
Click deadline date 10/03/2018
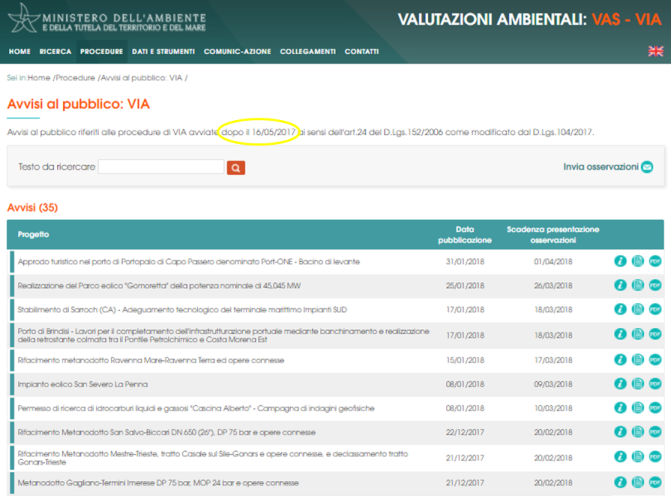(x=553, y=408)
